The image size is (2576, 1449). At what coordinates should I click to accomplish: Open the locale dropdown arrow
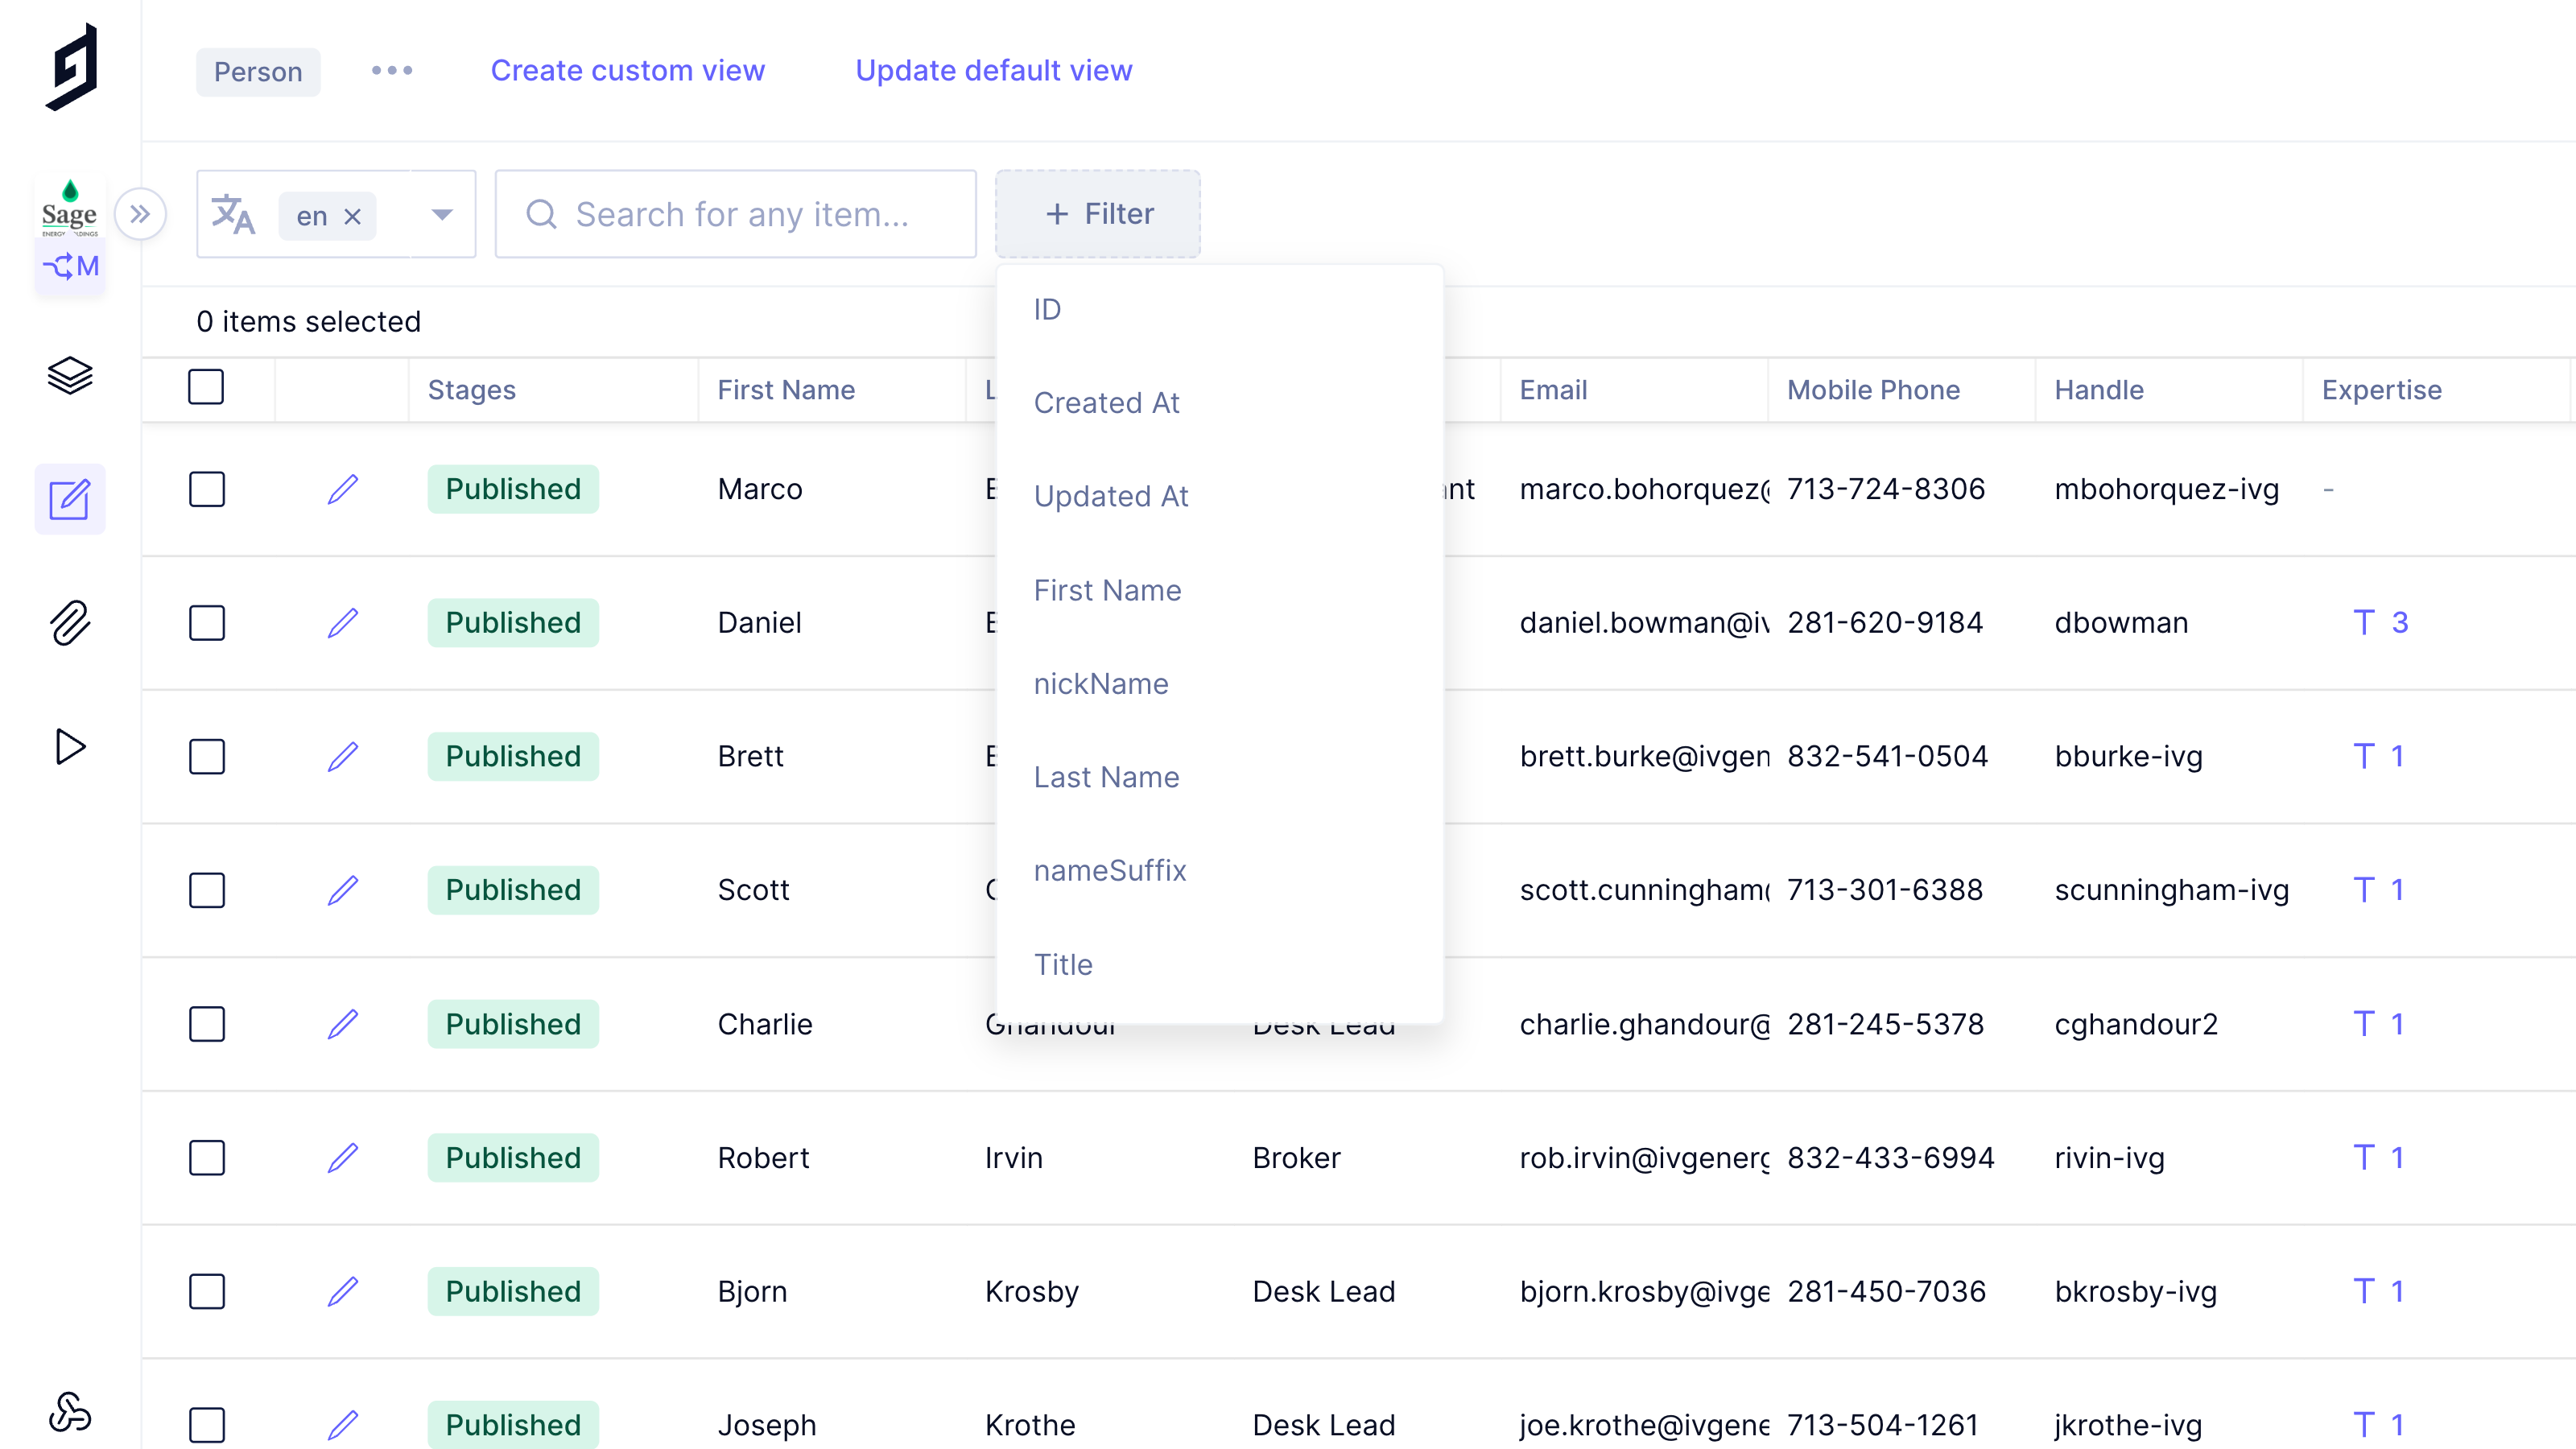[x=442, y=214]
